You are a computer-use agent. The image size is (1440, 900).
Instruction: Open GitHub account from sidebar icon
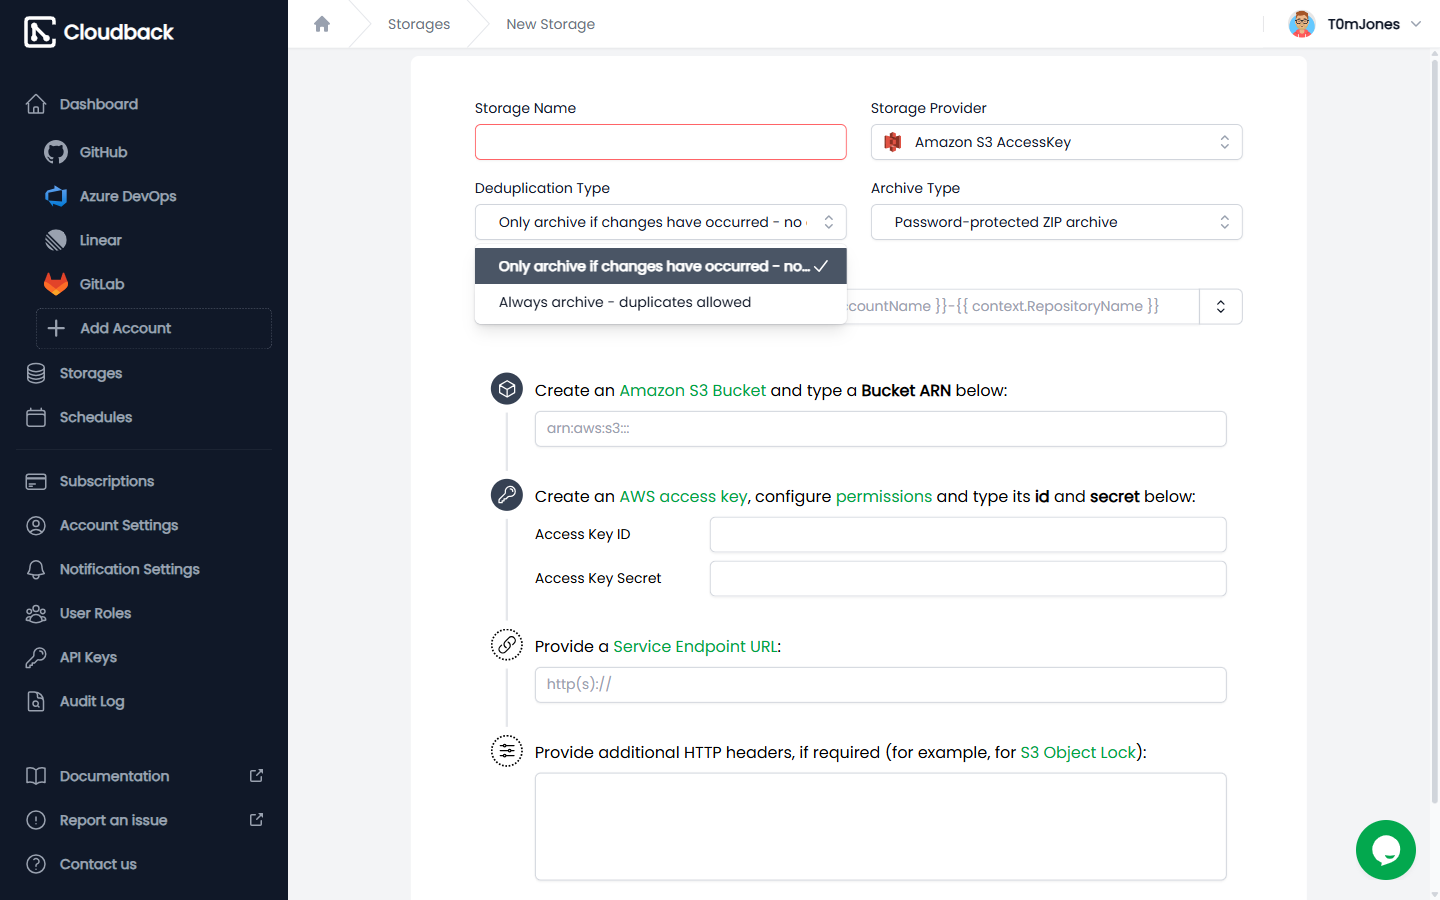coord(56,152)
